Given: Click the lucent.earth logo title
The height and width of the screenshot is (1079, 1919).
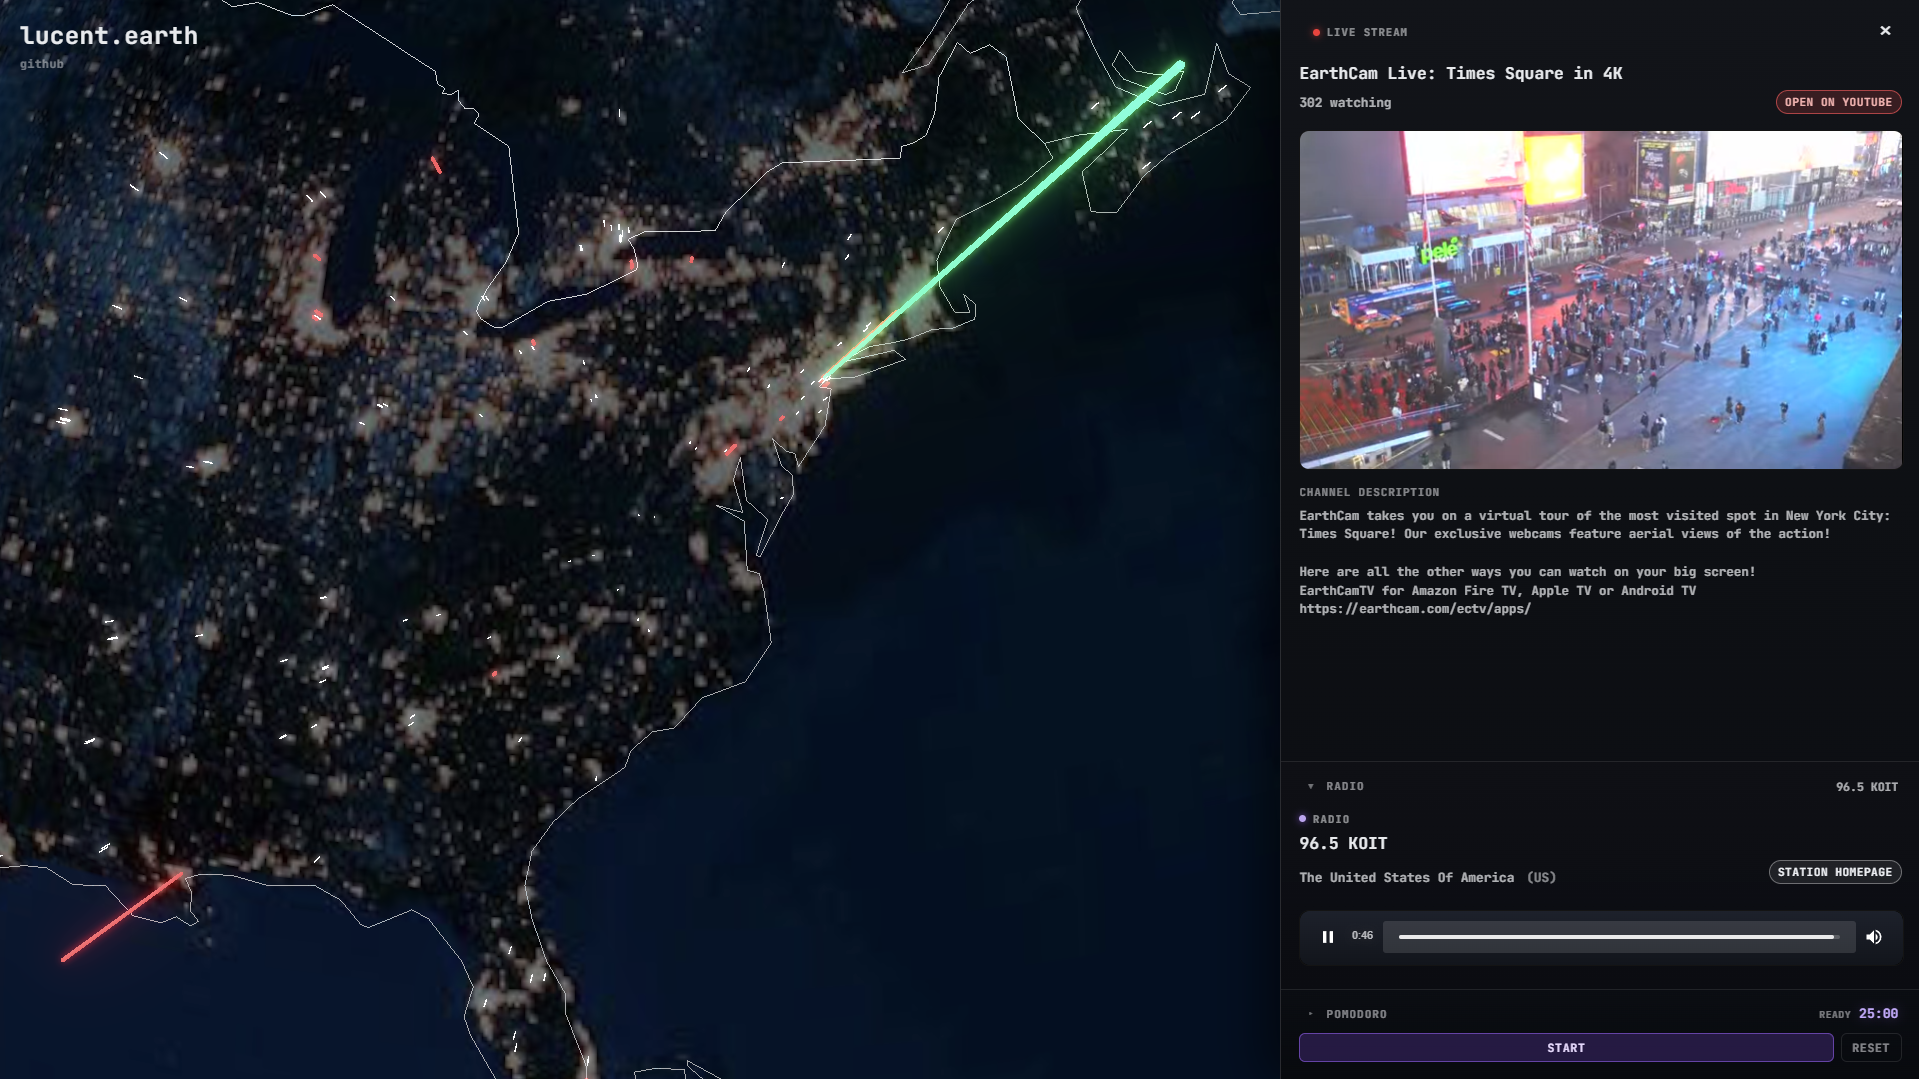Looking at the screenshot, I should click(x=109, y=36).
